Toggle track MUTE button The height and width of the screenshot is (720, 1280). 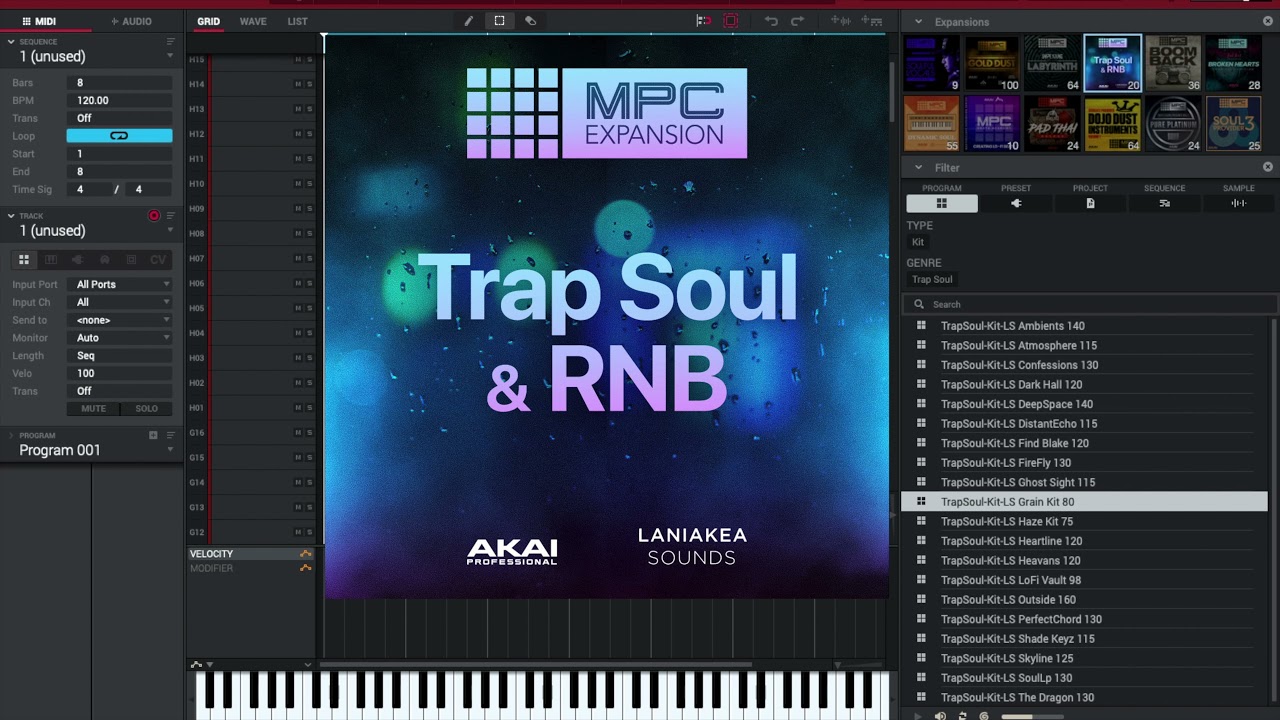coord(93,408)
